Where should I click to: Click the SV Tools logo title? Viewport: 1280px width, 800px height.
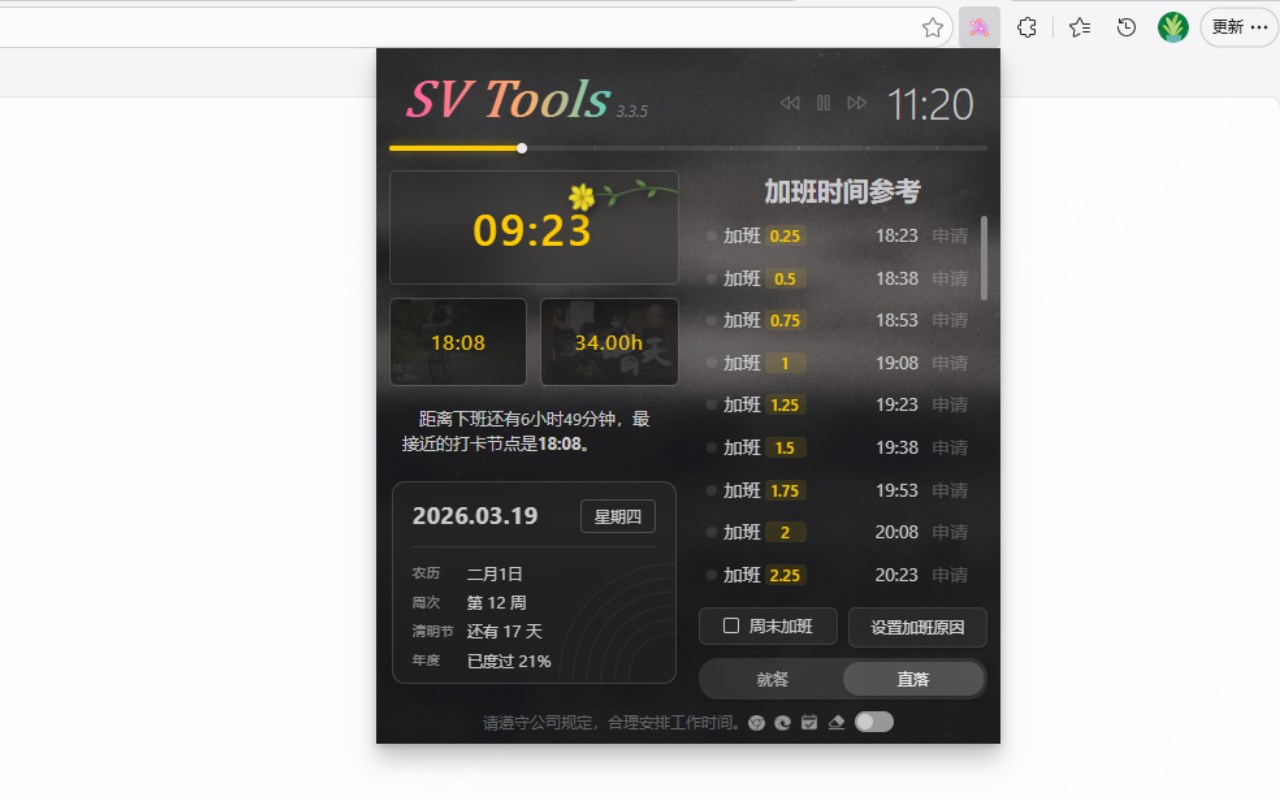coord(508,100)
